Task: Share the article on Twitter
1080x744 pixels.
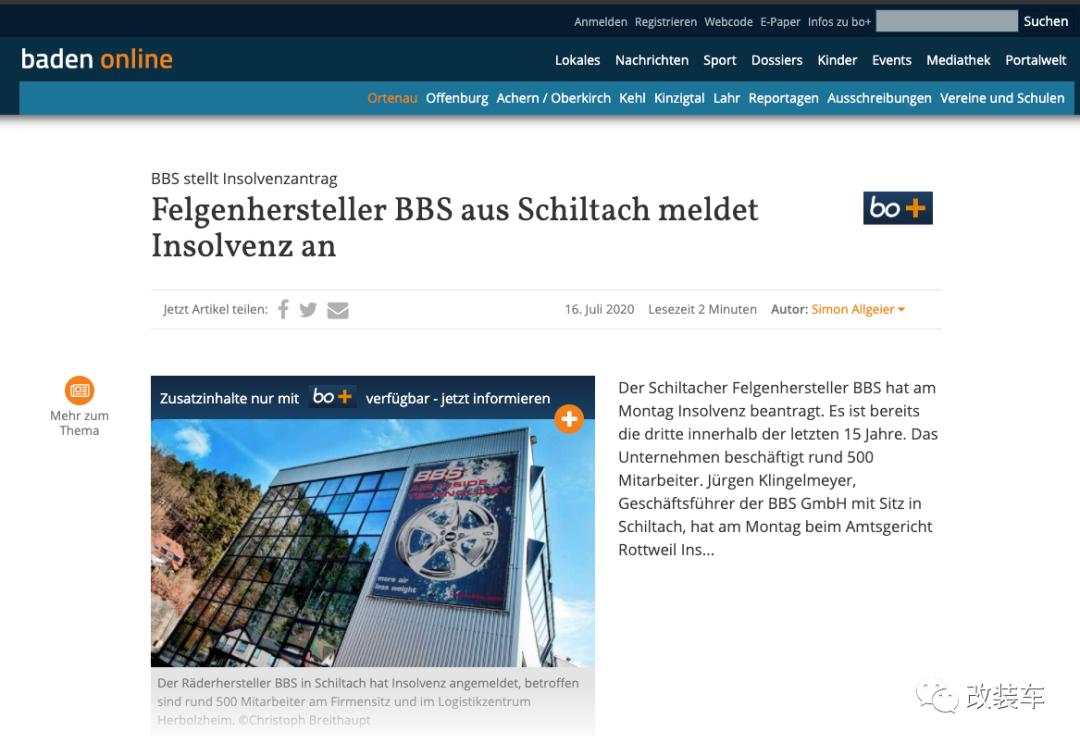Action: 310,310
